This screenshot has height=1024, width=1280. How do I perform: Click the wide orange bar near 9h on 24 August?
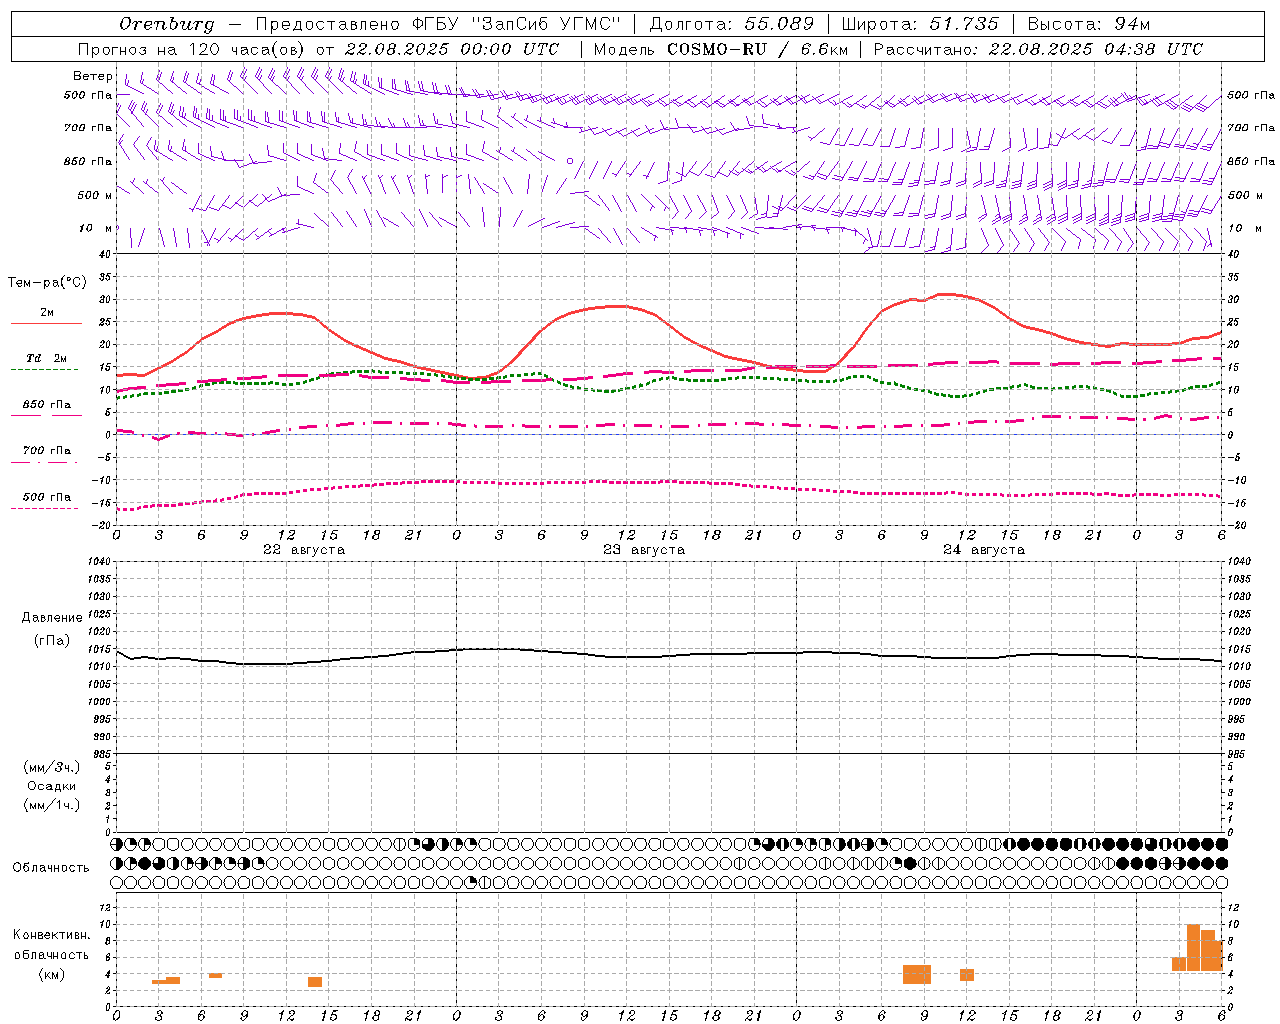(x=917, y=974)
